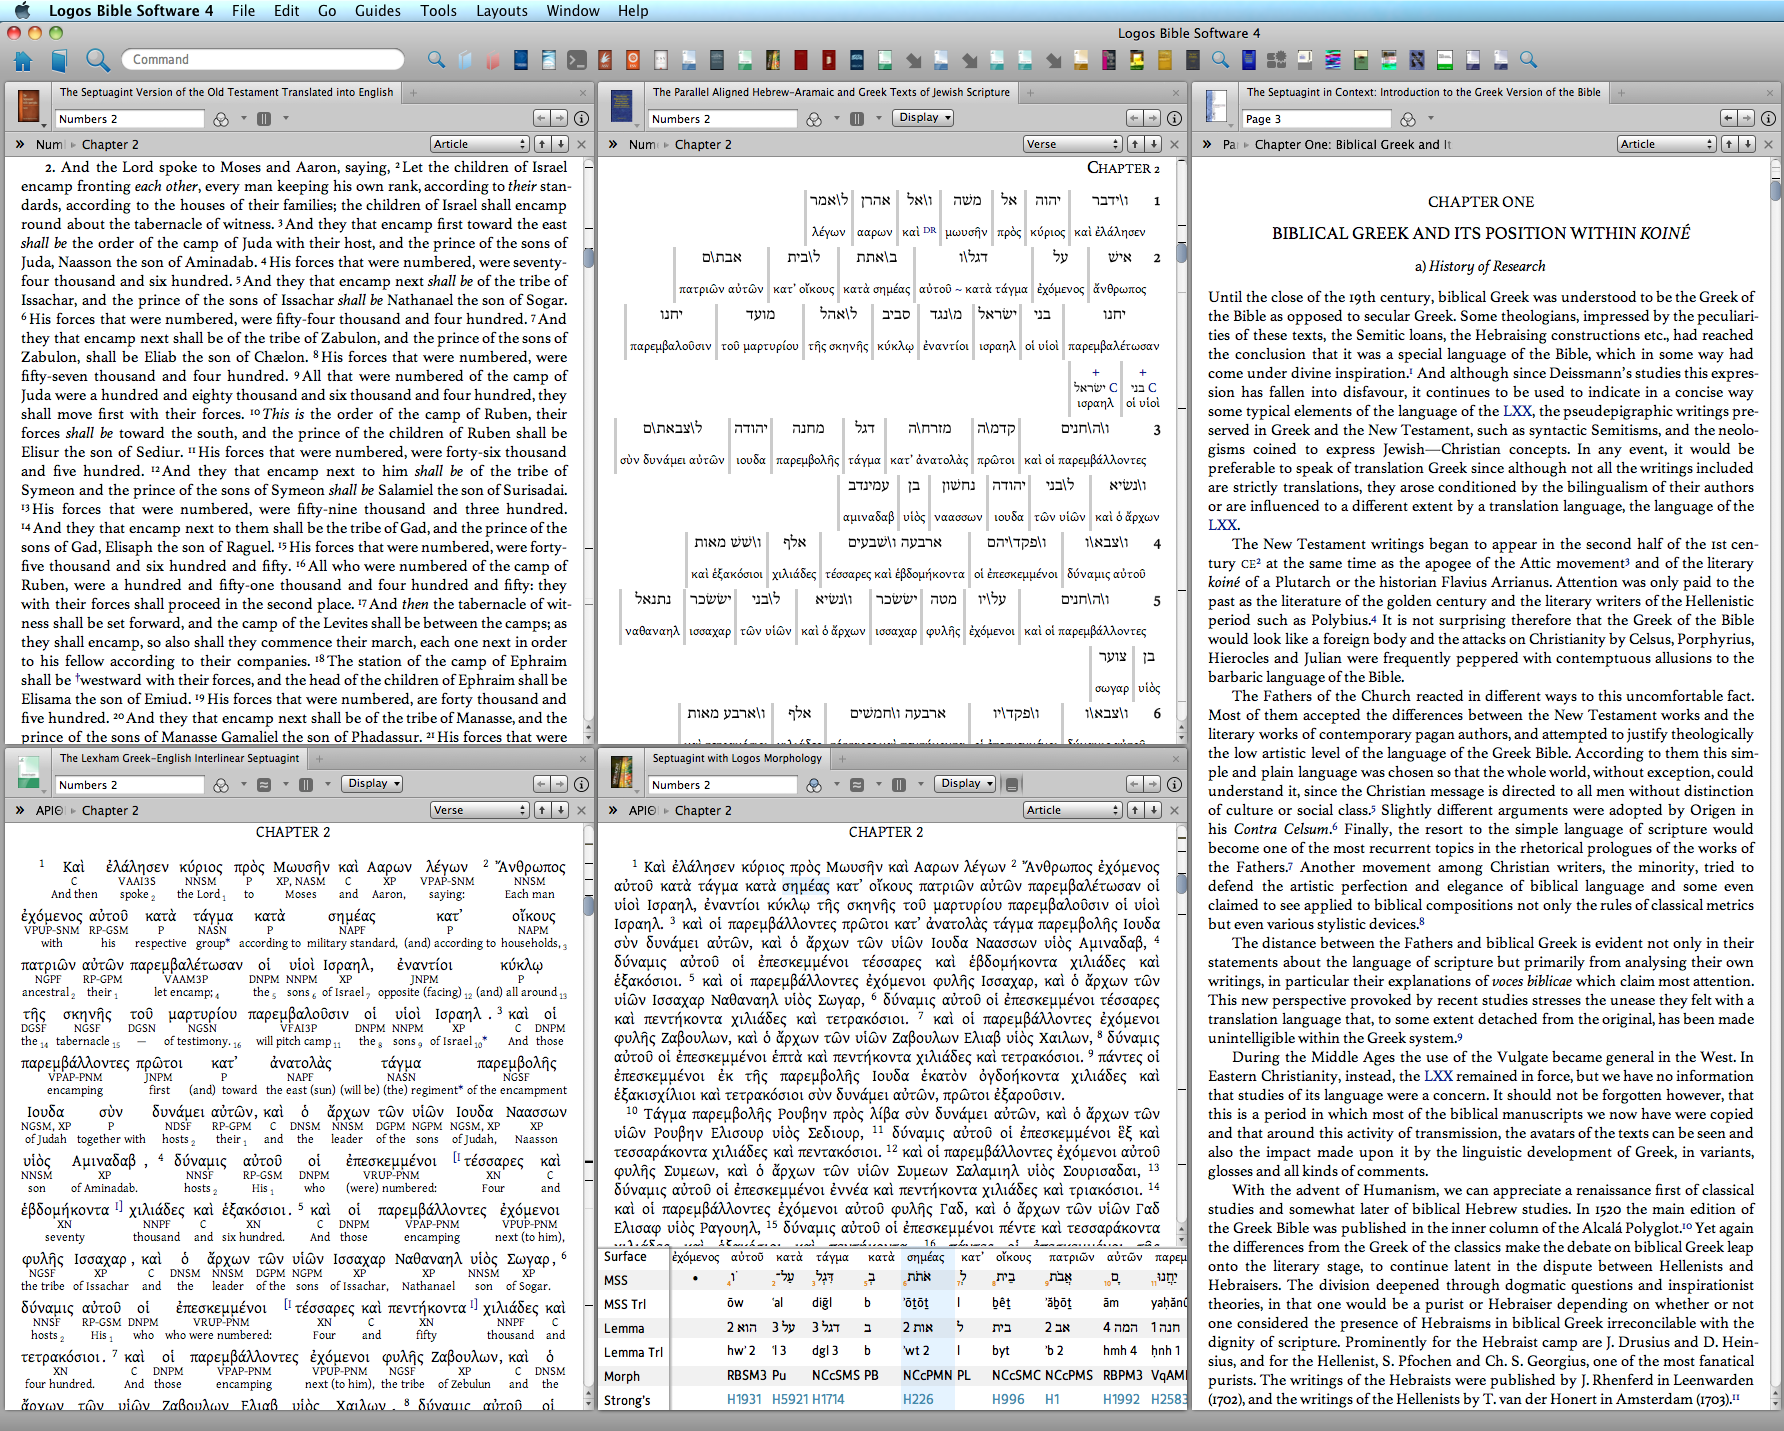Show info for Septuagint in Context panel

pos(1768,118)
